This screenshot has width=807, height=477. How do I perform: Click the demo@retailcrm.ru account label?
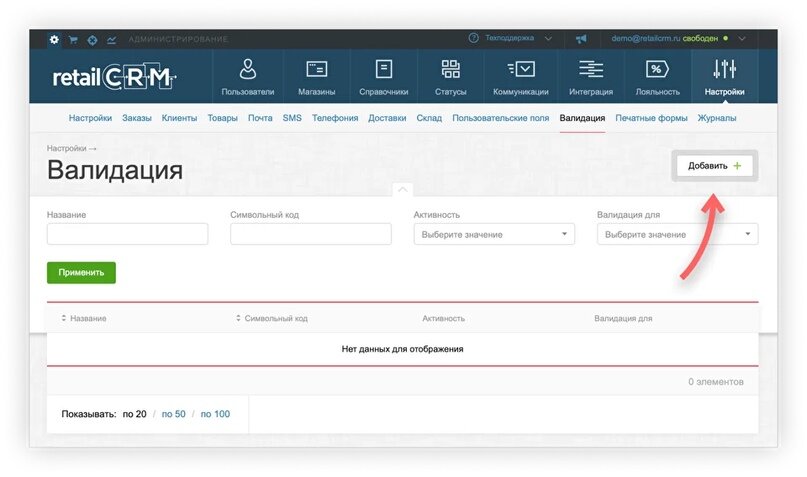tap(645, 39)
